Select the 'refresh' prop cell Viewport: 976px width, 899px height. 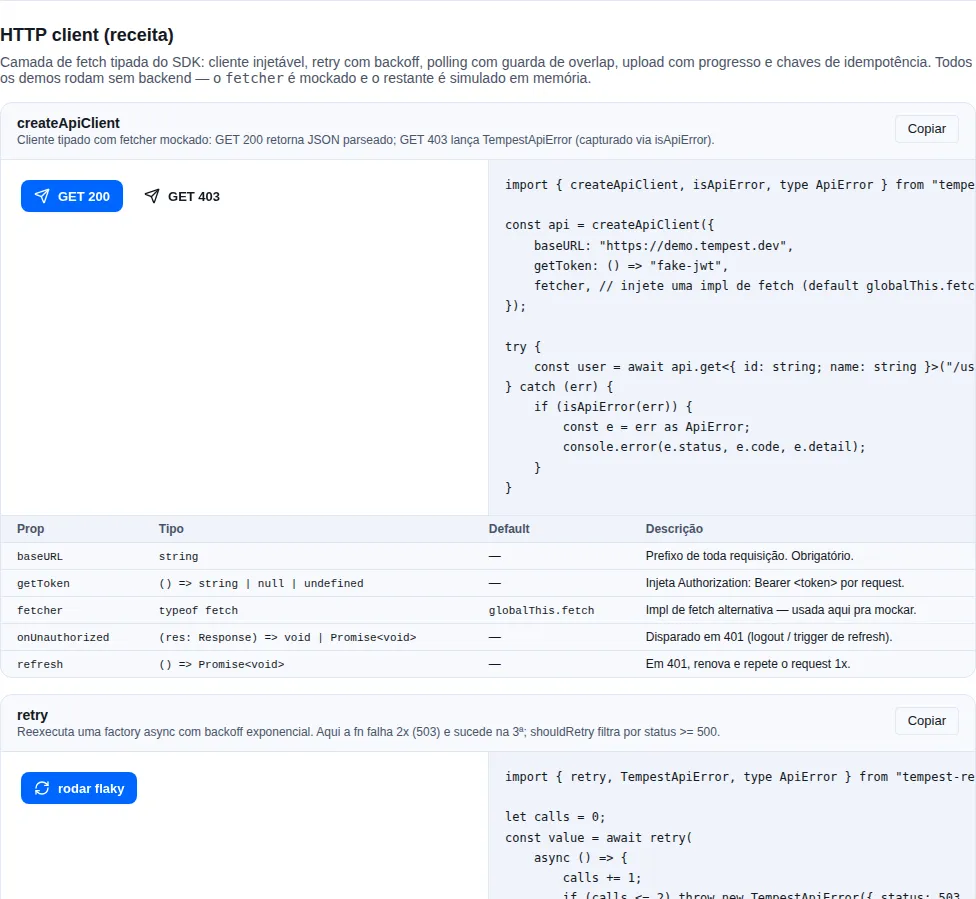click(x=40, y=664)
